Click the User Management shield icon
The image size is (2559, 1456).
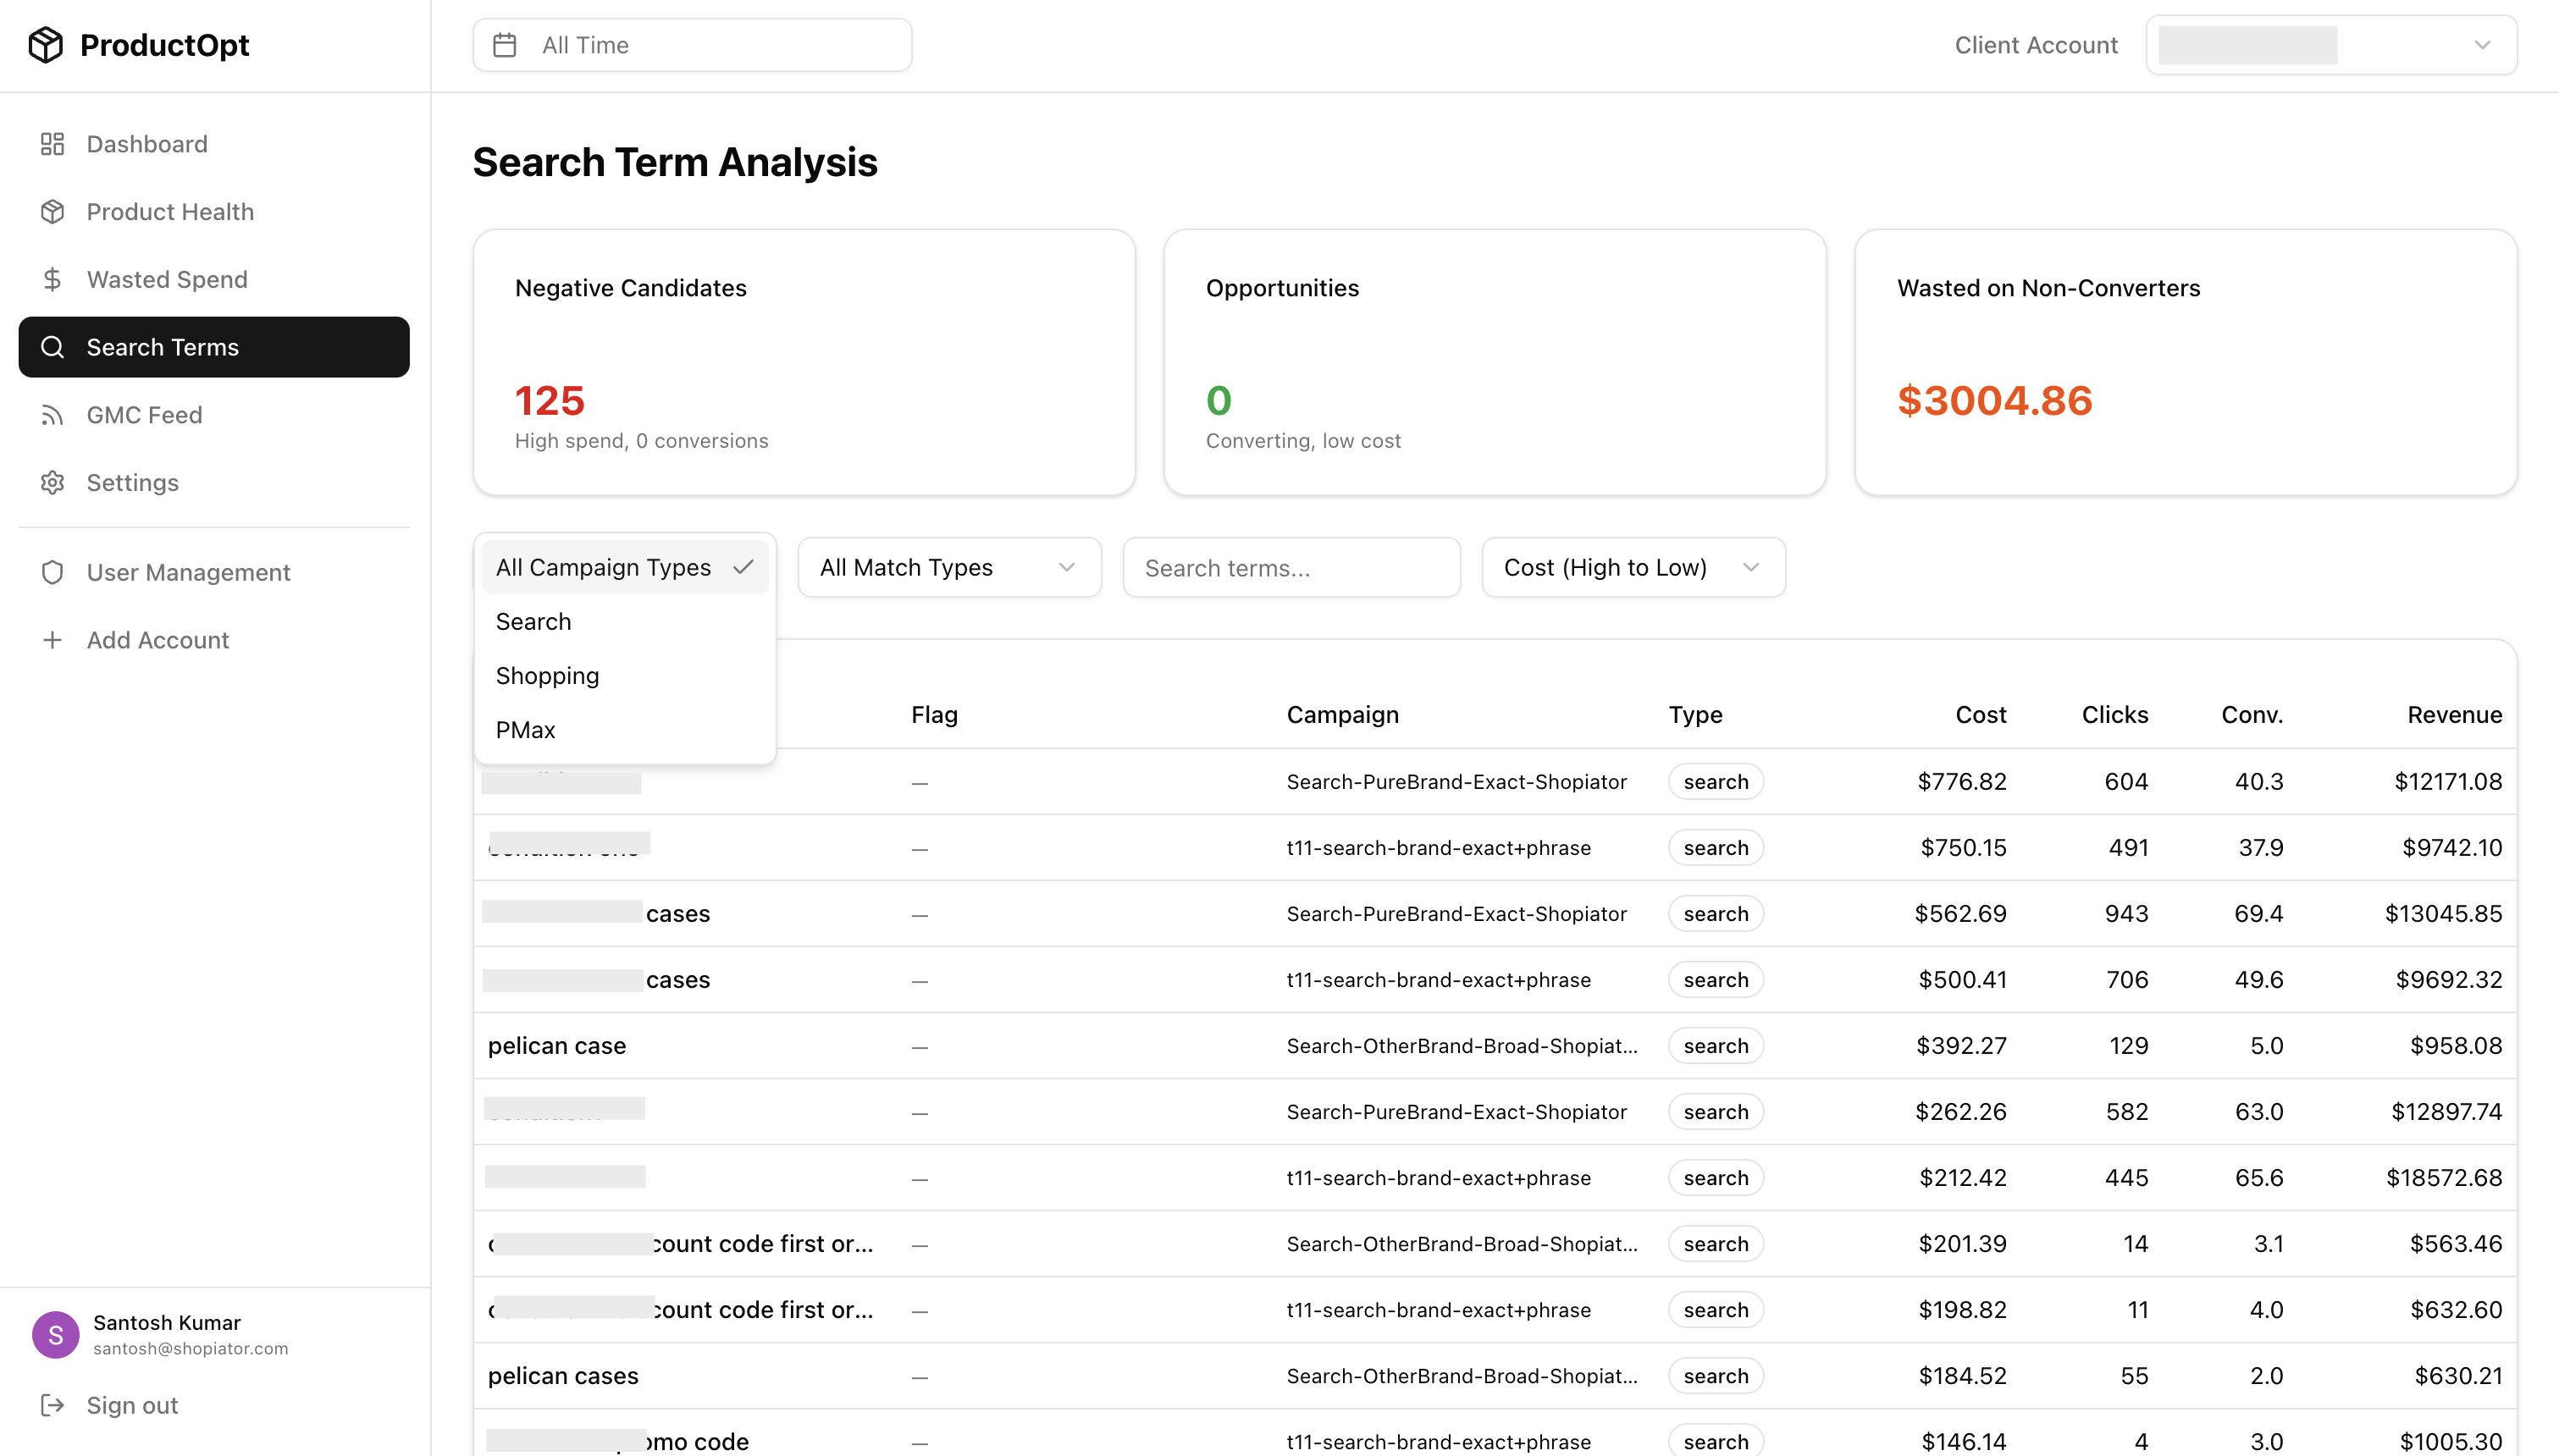pyautogui.click(x=52, y=572)
